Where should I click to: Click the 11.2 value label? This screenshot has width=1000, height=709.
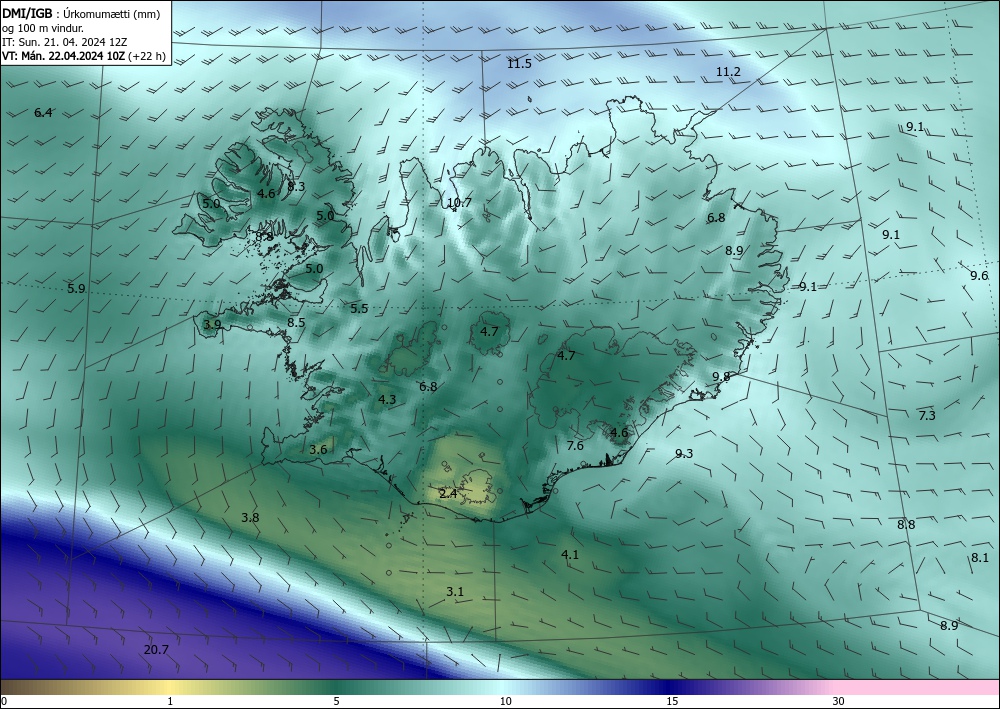pyautogui.click(x=728, y=72)
